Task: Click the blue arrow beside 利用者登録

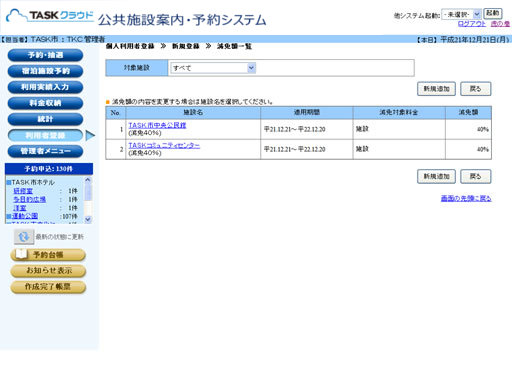Action: point(90,135)
